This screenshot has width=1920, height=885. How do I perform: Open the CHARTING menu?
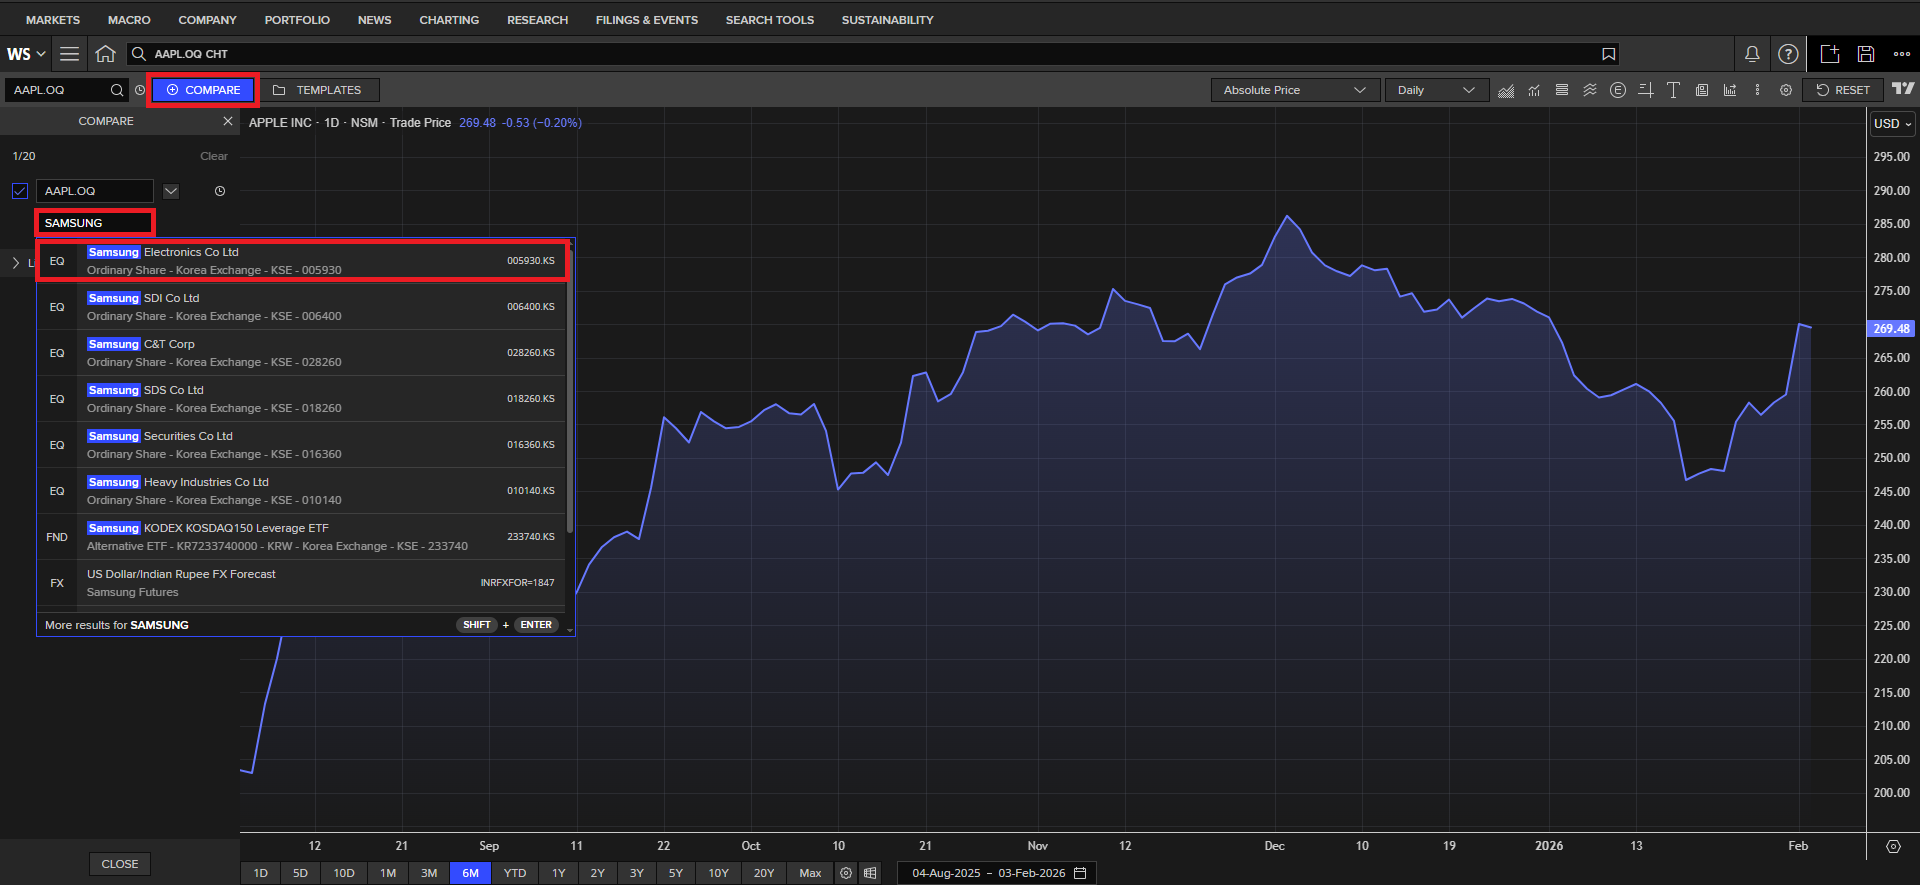pos(449,20)
